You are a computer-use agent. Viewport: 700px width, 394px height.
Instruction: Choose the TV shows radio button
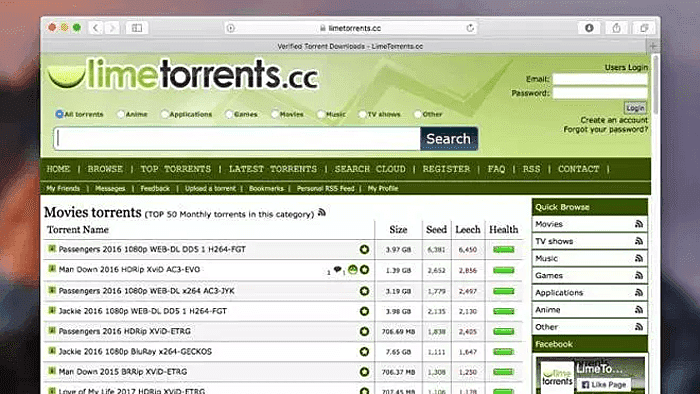pos(362,114)
